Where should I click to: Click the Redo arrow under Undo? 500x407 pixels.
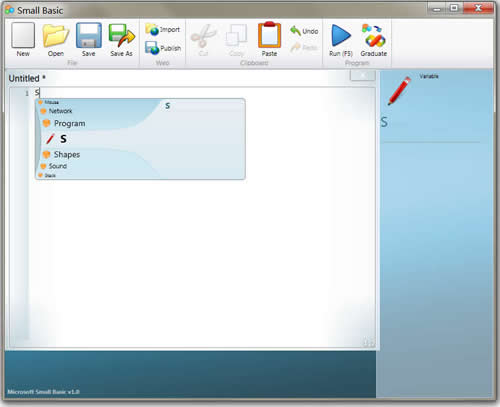(x=304, y=48)
